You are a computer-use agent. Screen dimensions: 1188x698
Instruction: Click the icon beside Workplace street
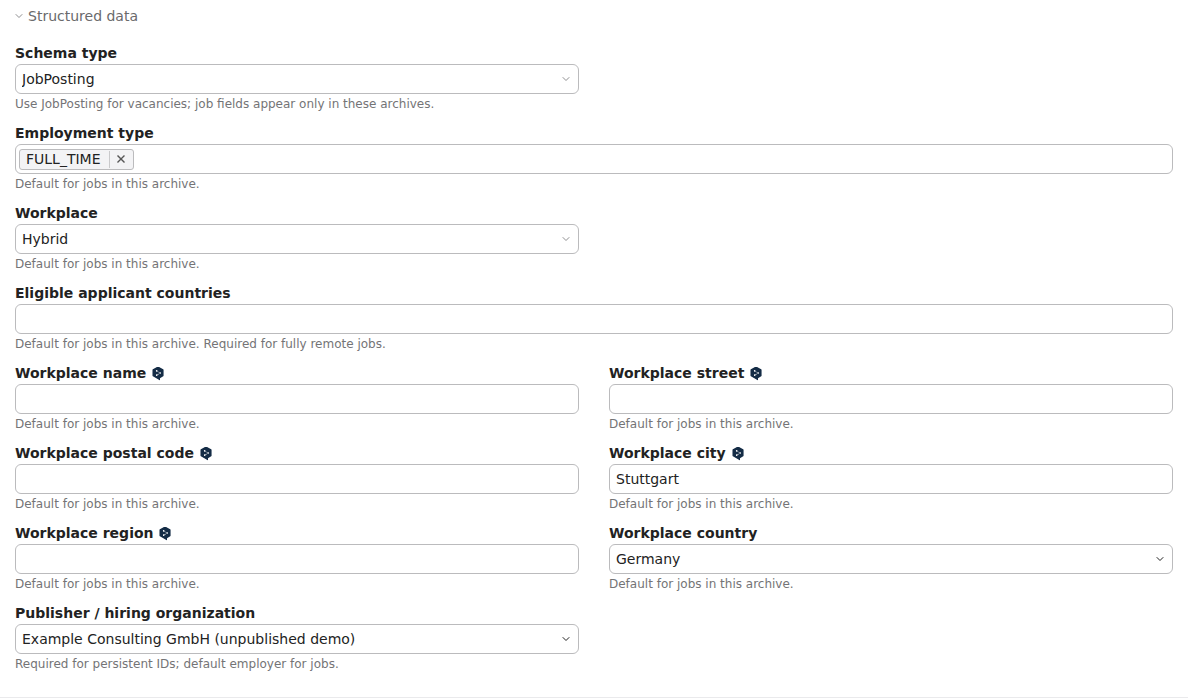(x=756, y=373)
